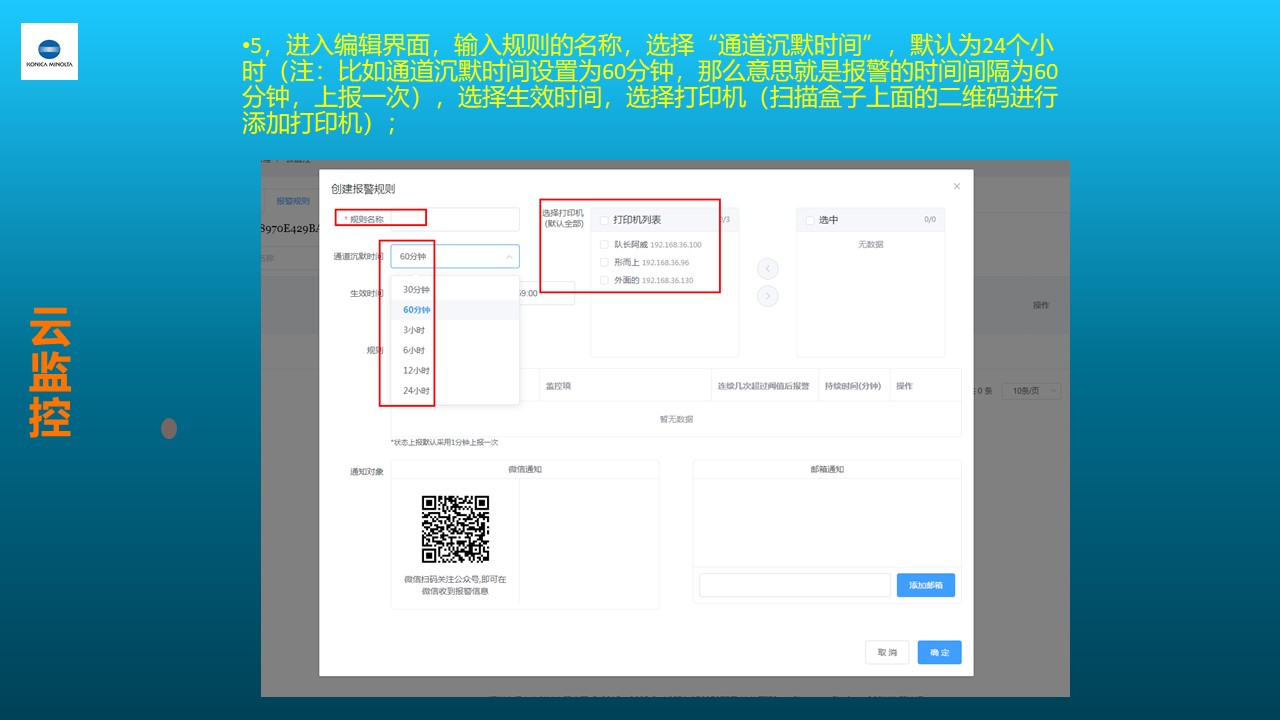Open the 10条/页 page size dropdown
Screen dimensions: 1280x720
tap(1030, 391)
